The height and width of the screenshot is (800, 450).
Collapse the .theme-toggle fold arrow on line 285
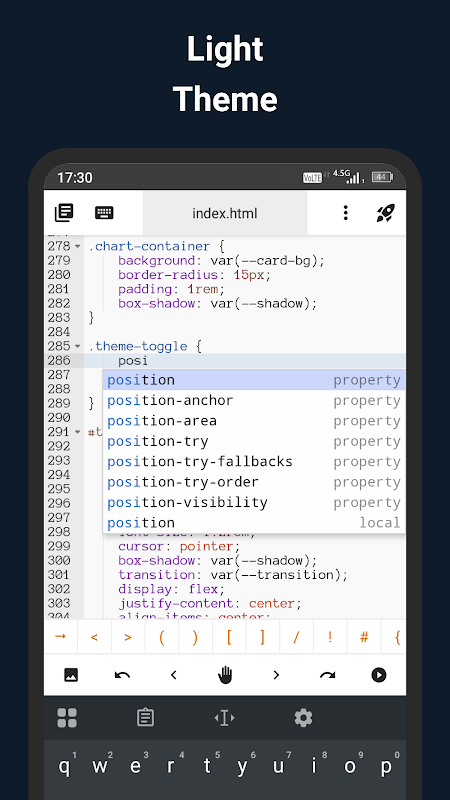click(78, 346)
